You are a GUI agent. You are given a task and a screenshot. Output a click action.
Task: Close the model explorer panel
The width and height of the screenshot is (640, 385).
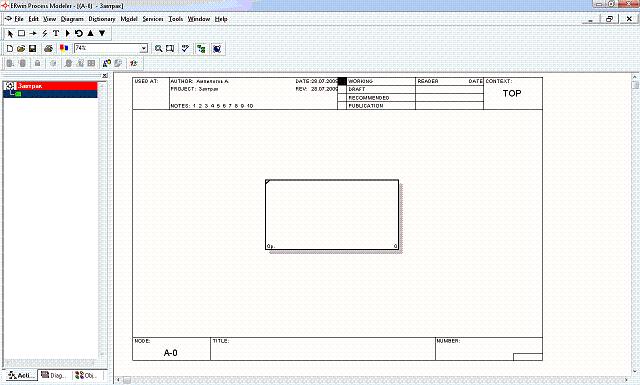[x=104, y=76]
